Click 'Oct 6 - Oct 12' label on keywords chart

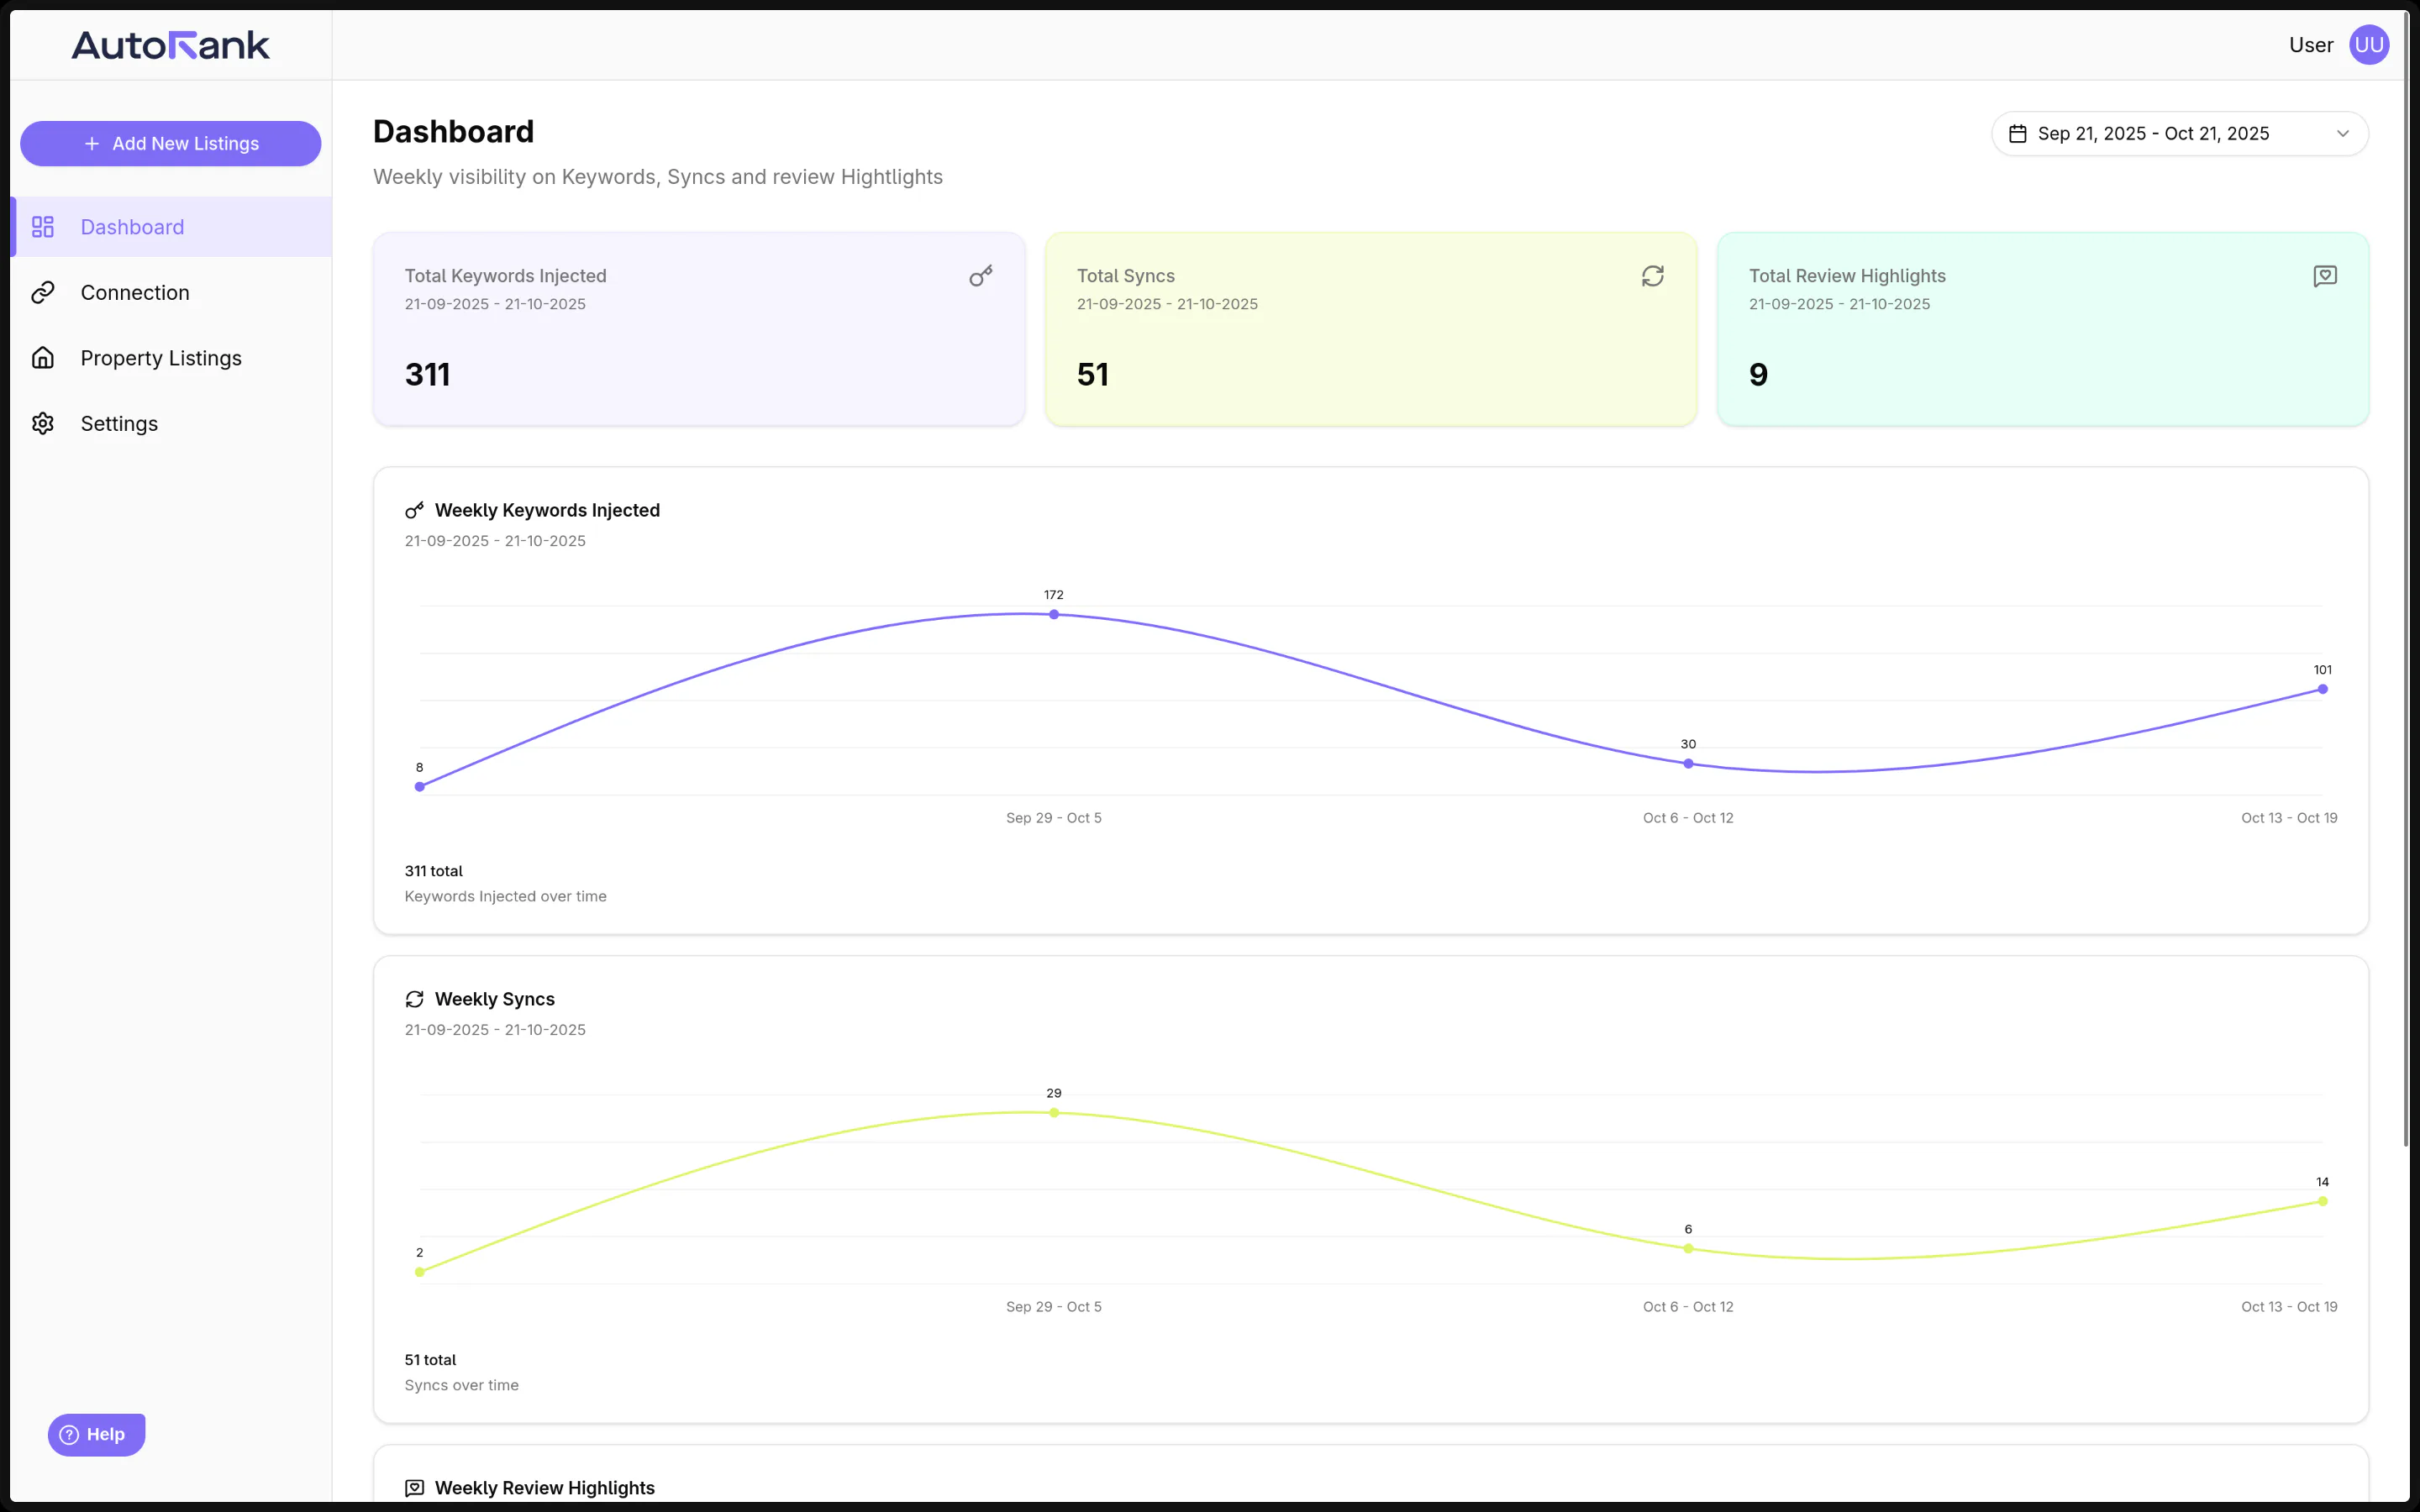point(1688,818)
